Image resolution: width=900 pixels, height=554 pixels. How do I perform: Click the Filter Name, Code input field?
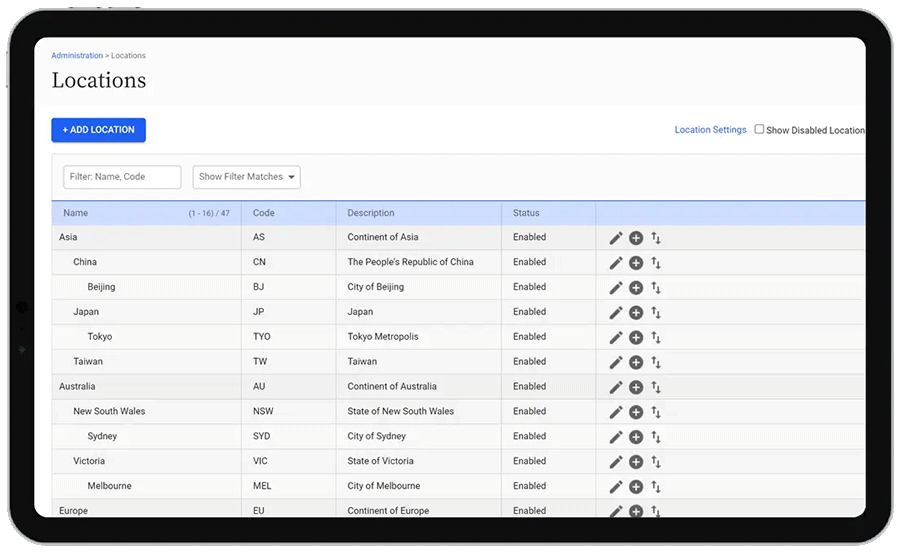tap(122, 177)
